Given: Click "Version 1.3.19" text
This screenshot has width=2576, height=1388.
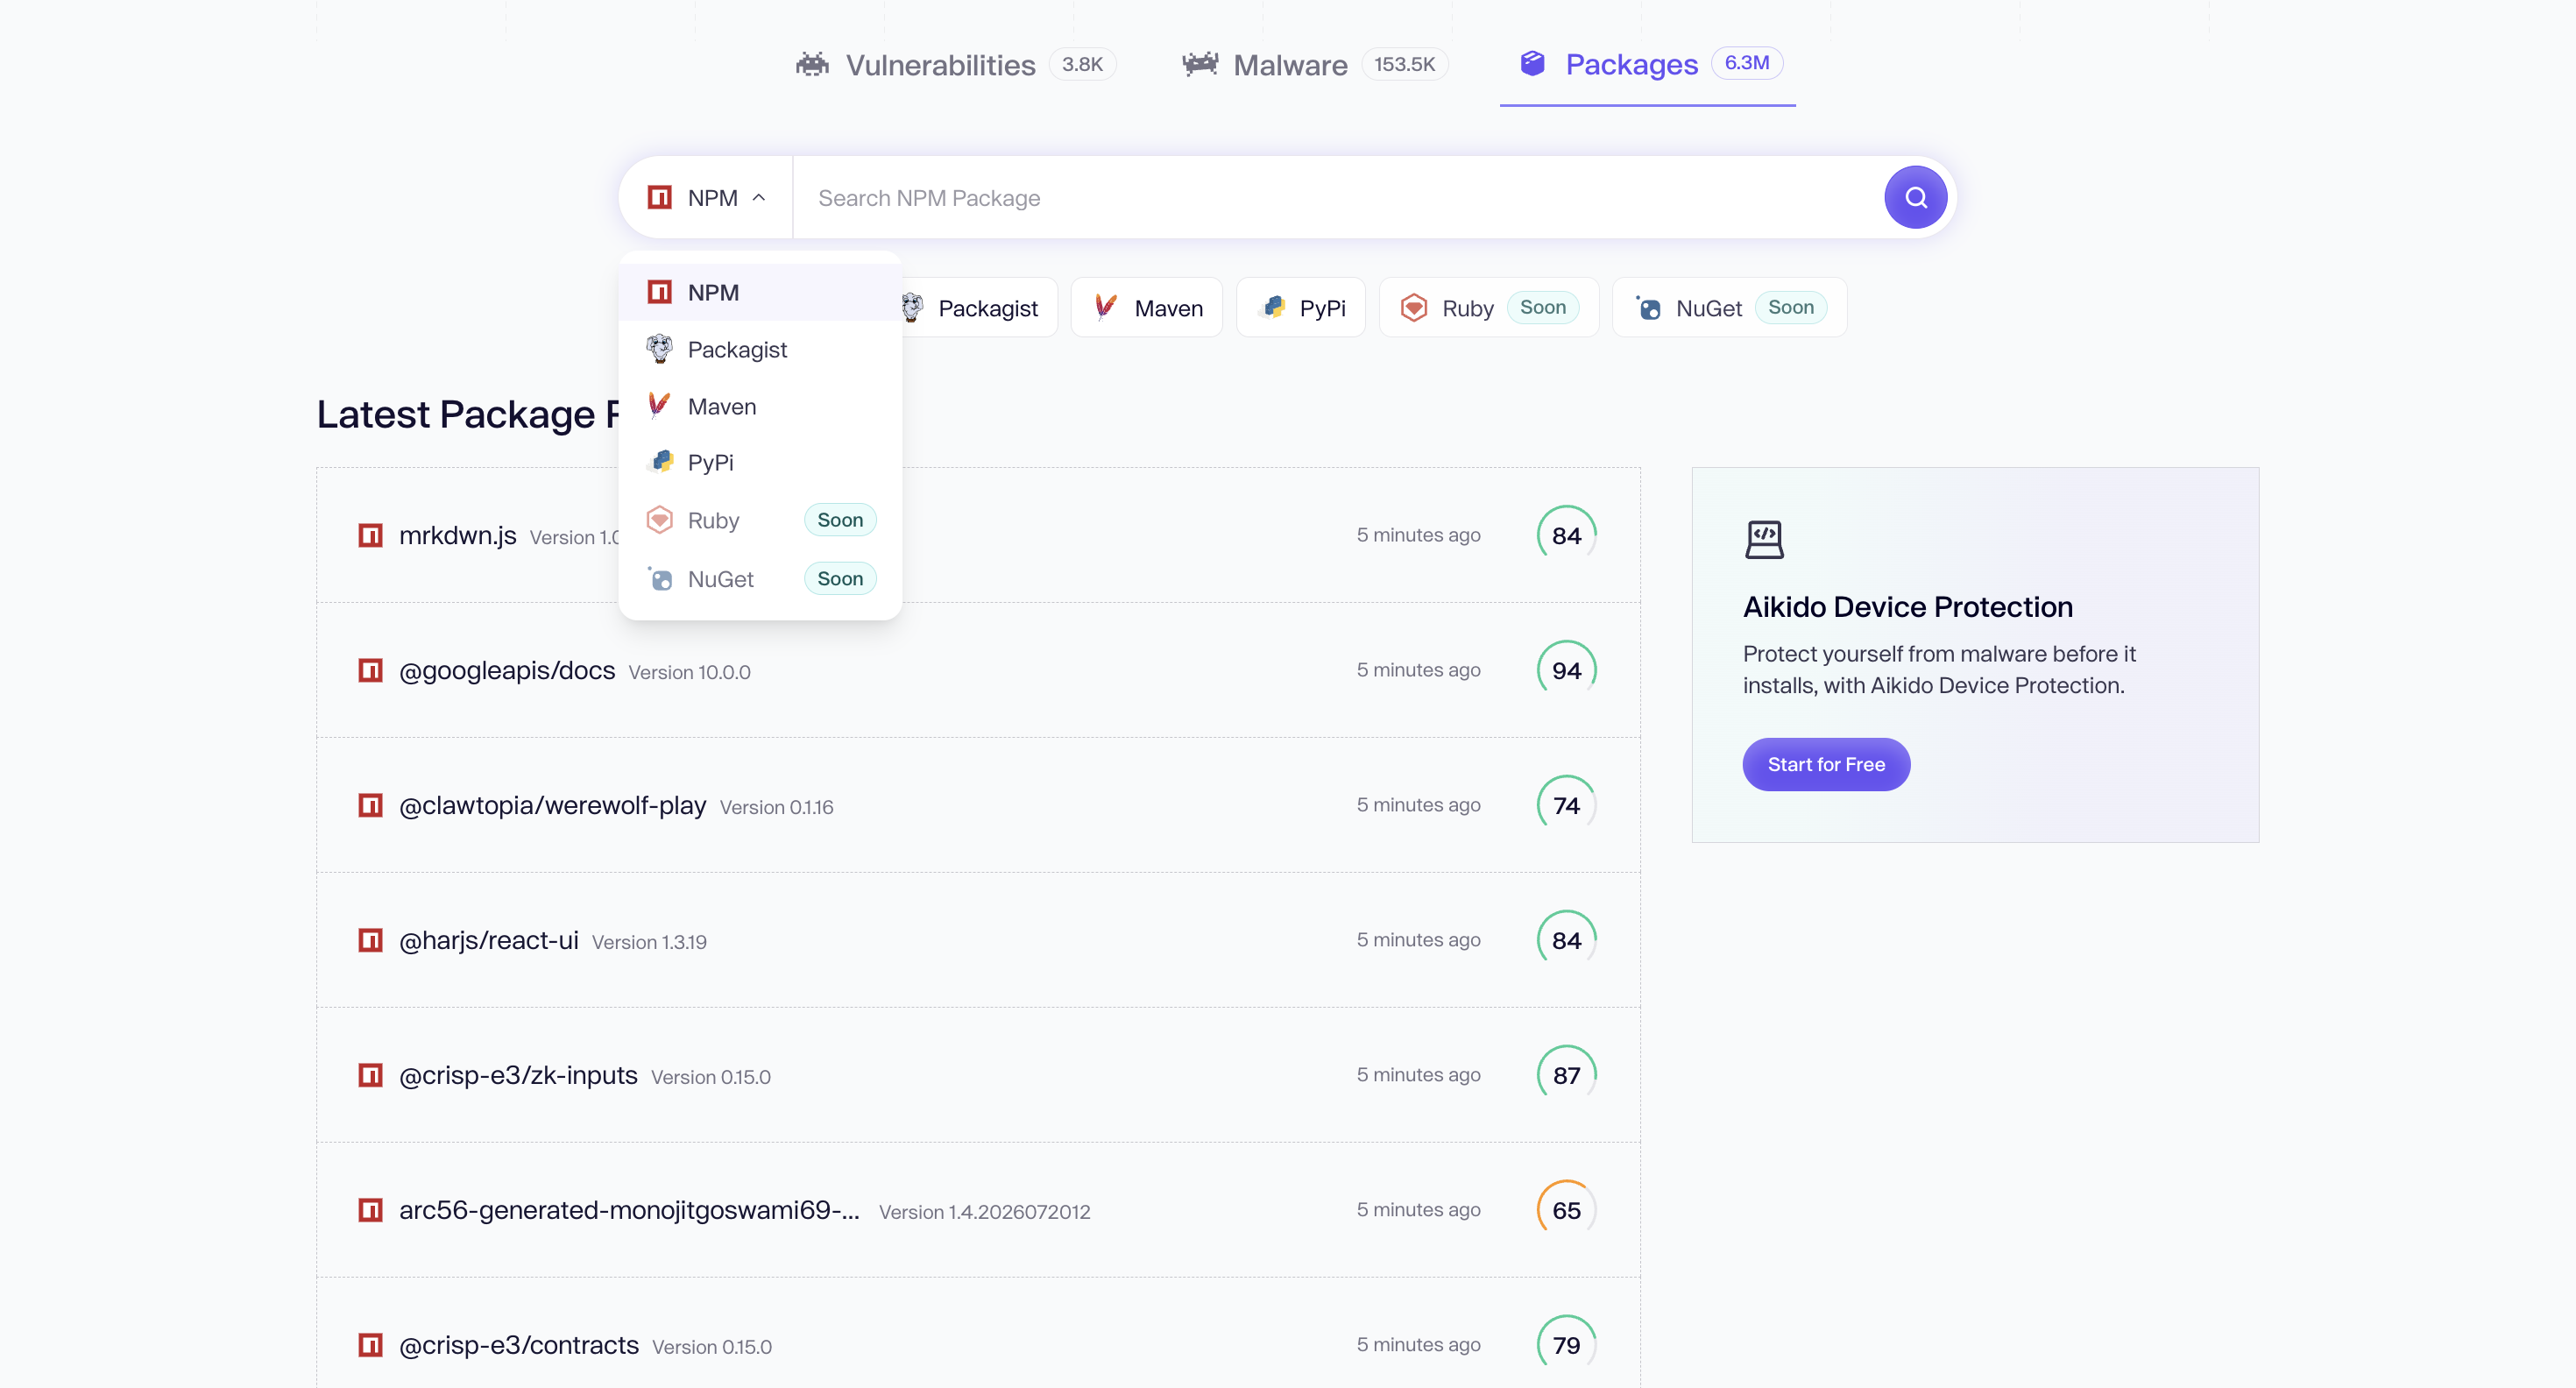Looking at the screenshot, I should tap(649, 942).
